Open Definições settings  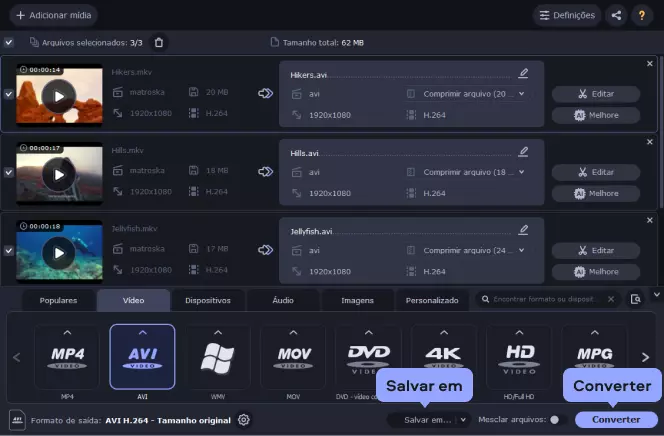click(x=567, y=15)
